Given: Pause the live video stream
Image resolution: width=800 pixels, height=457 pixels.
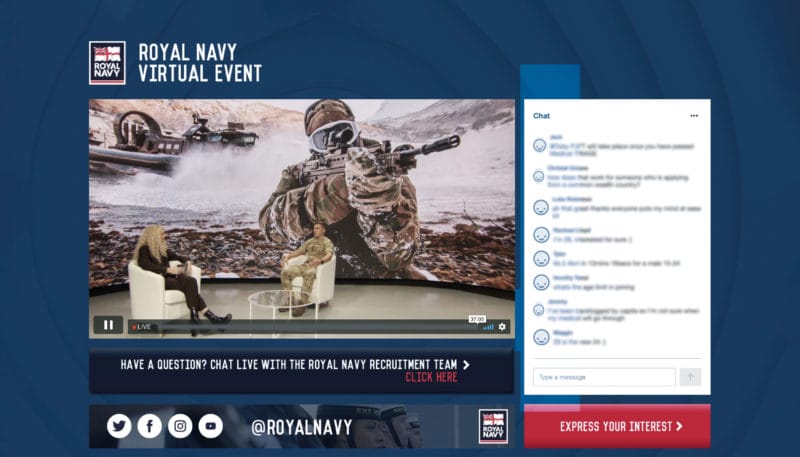Looking at the screenshot, I should (x=108, y=325).
